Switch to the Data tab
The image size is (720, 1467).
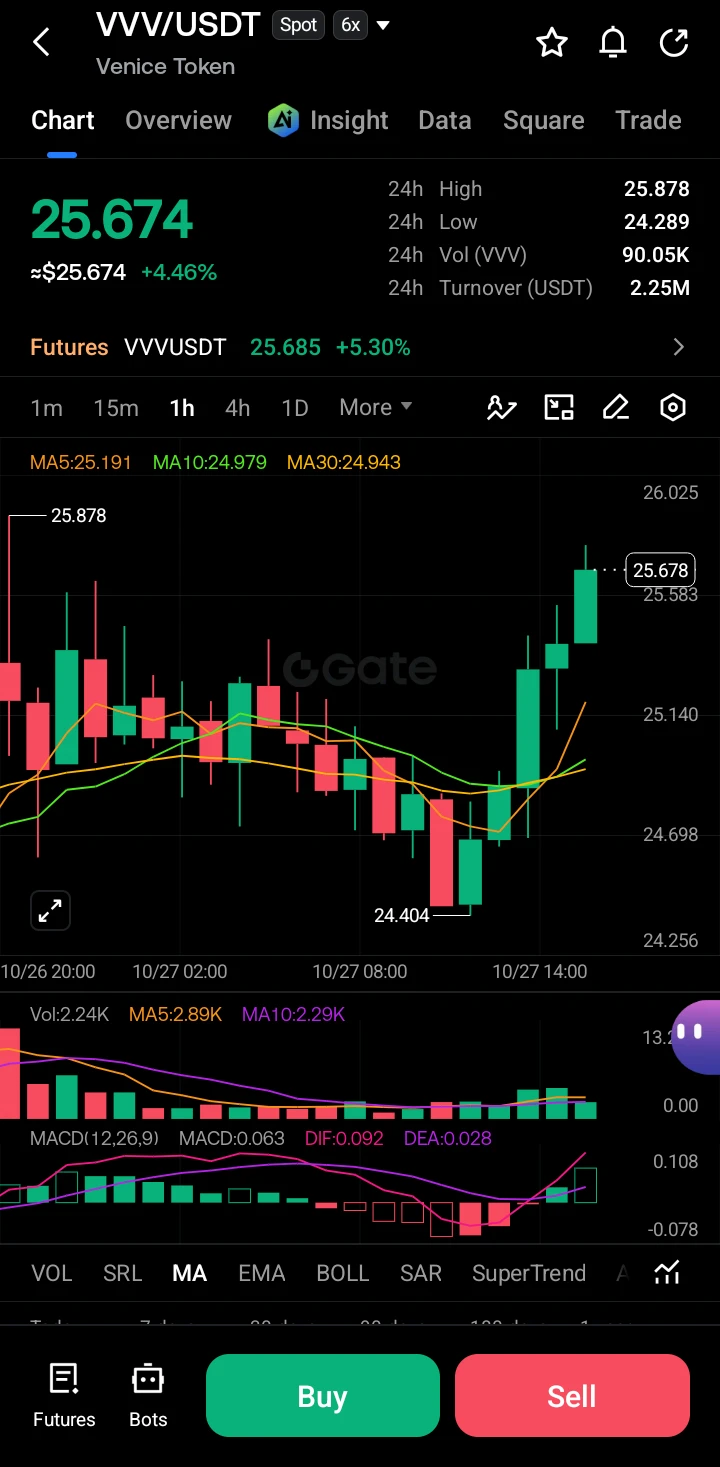pyautogui.click(x=445, y=120)
